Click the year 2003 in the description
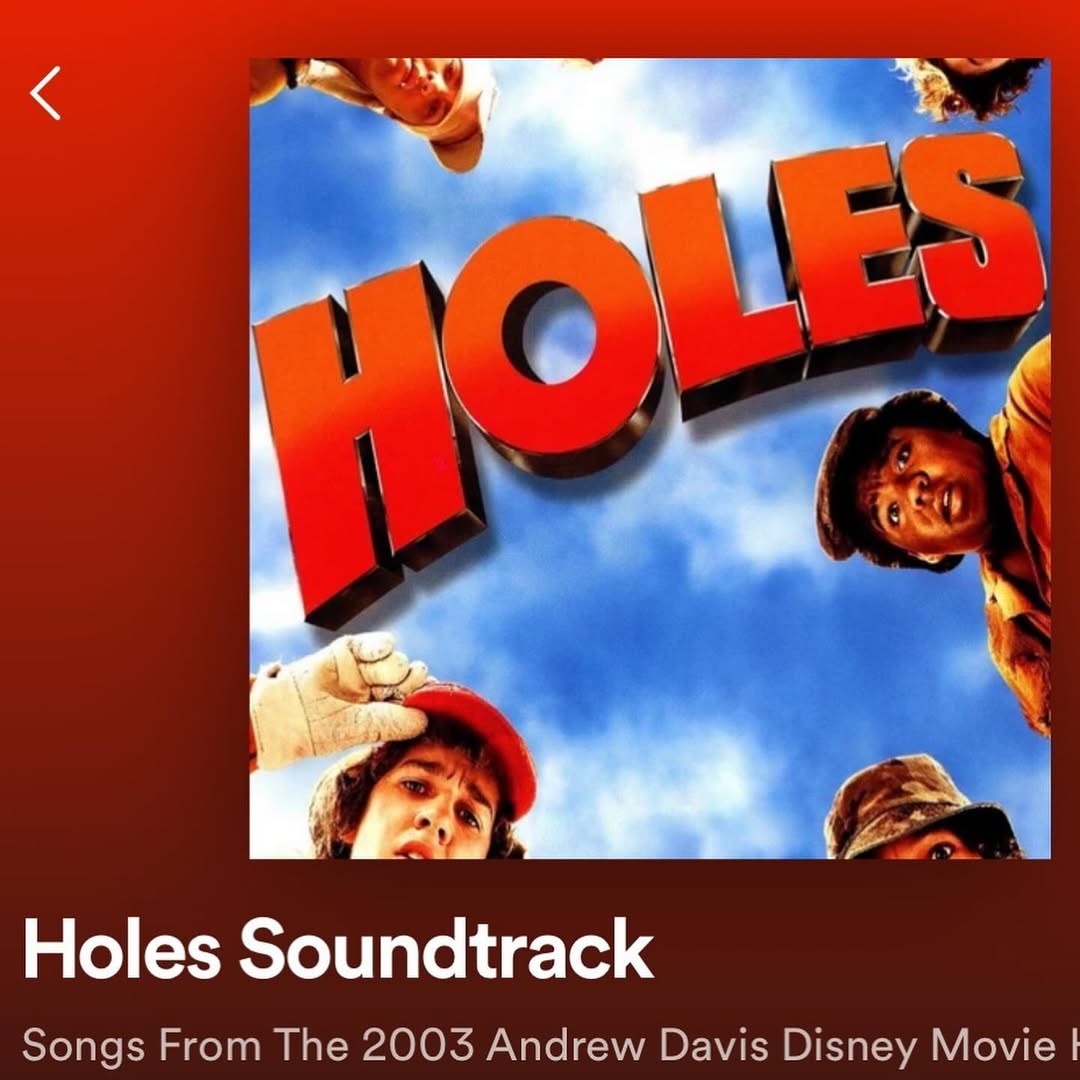This screenshot has width=1080, height=1080. pyautogui.click(x=418, y=1046)
